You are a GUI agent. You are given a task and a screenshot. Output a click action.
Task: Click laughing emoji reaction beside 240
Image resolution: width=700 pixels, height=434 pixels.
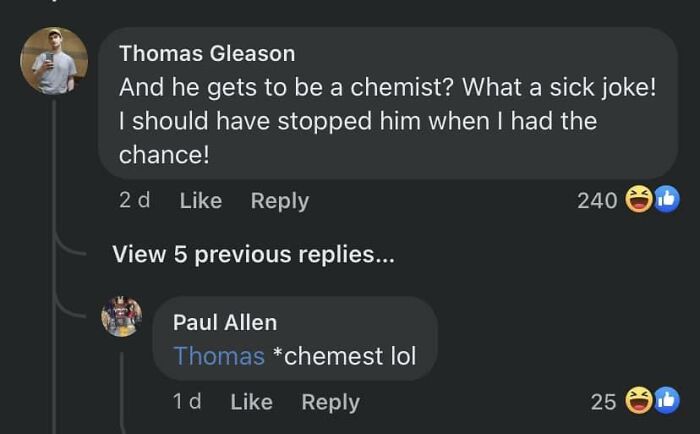637,201
